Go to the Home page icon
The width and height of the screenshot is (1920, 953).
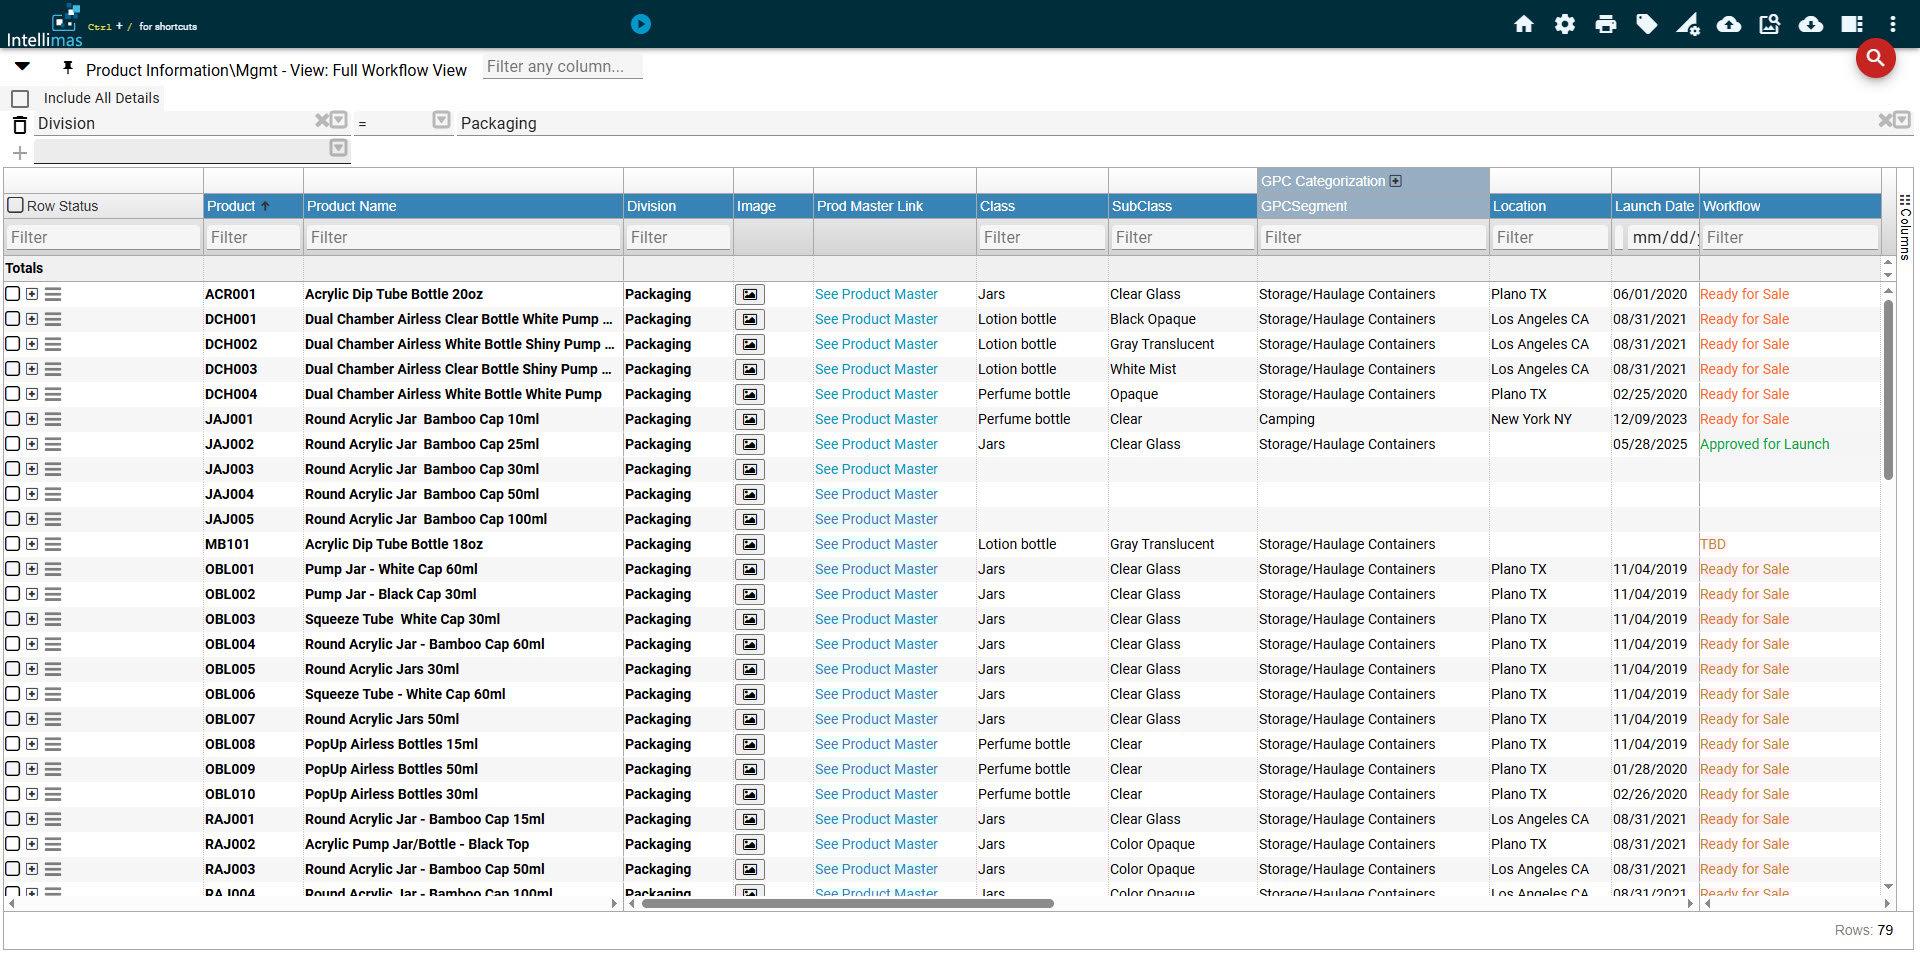[1523, 24]
